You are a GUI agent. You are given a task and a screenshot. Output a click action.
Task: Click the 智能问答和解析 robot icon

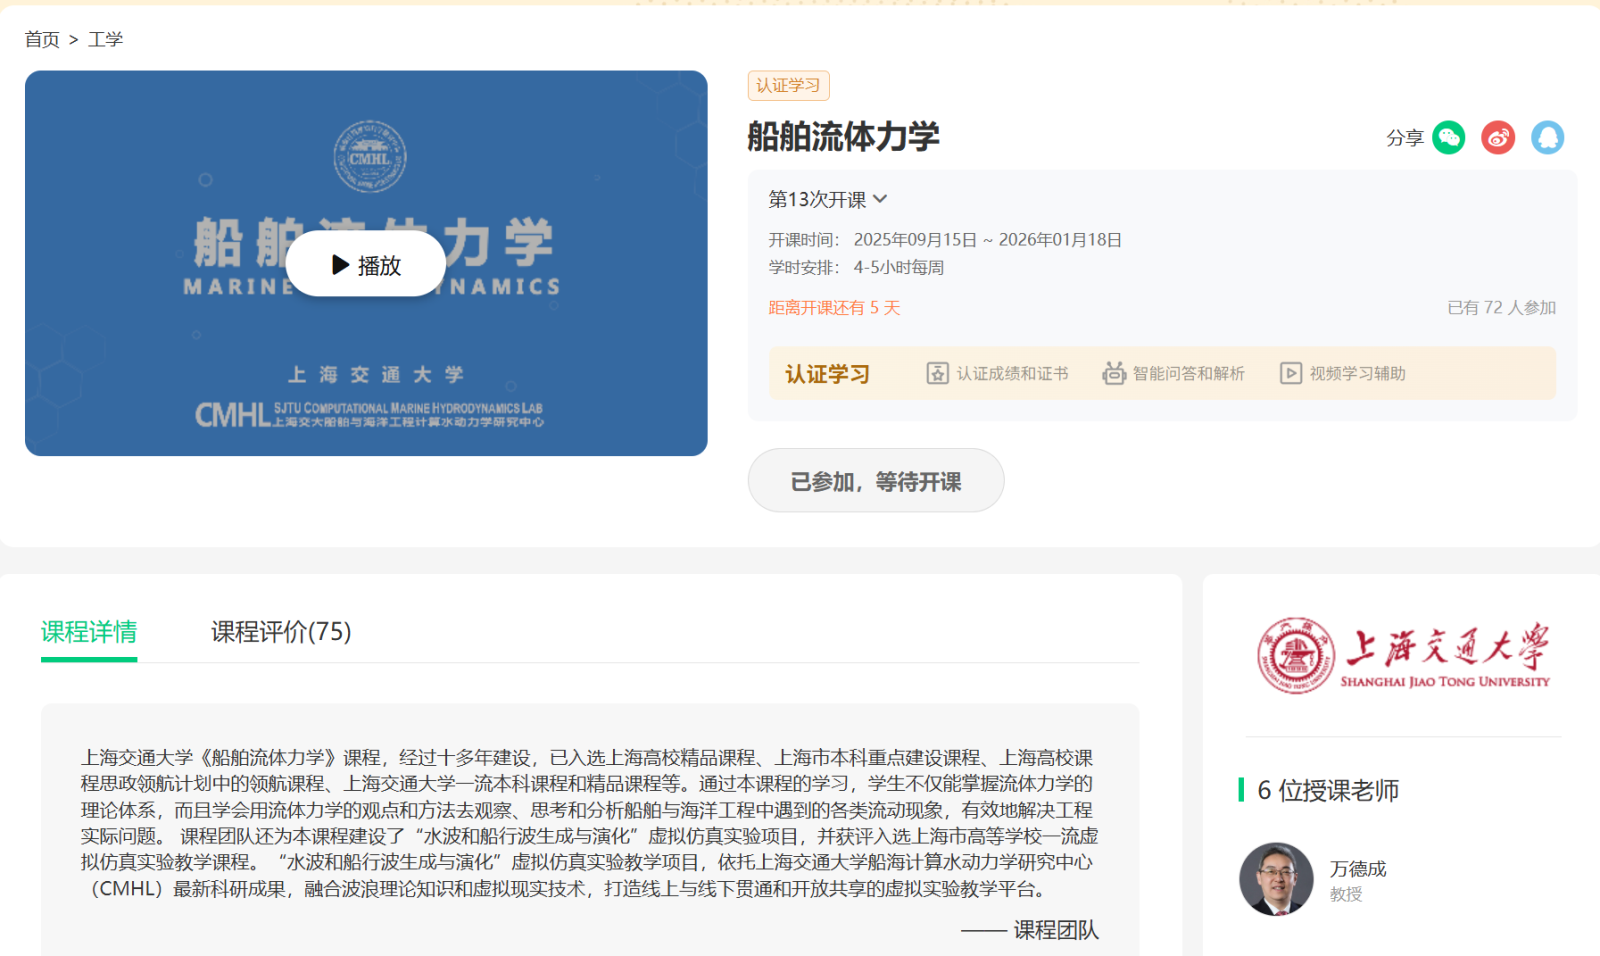click(1114, 373)
